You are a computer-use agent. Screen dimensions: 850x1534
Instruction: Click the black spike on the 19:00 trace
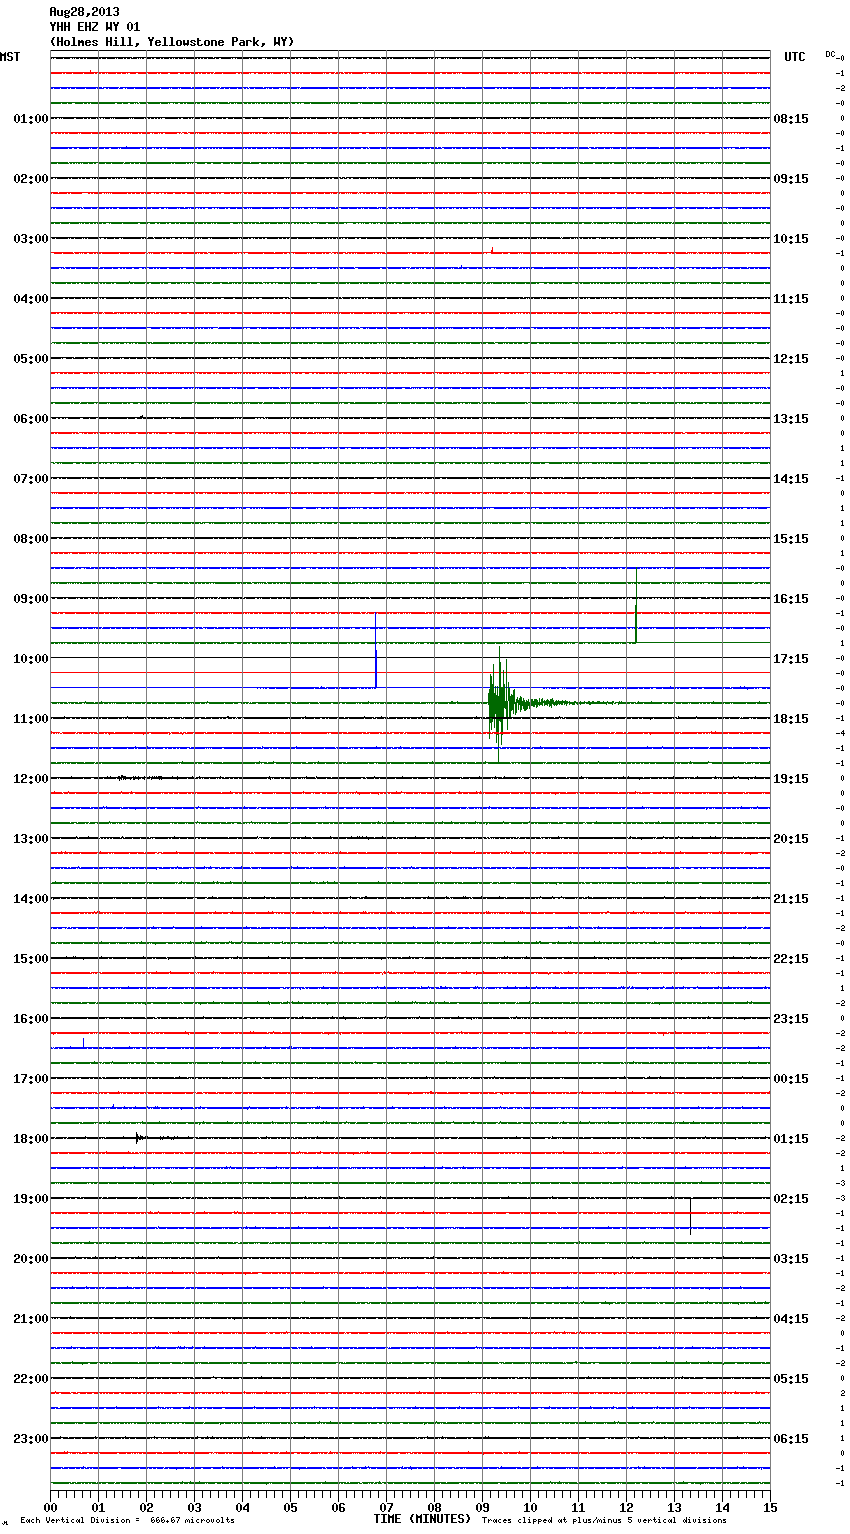(x=690, y=1214)
